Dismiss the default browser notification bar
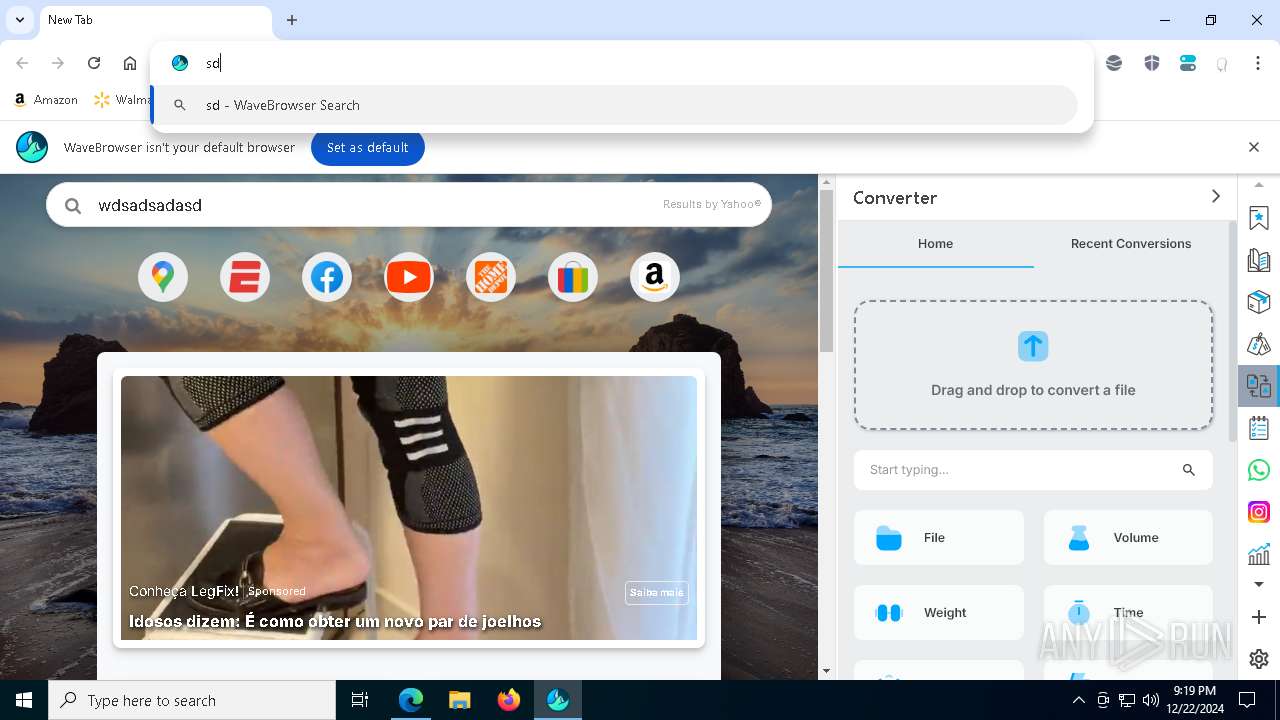The image size is (1280, 720). tap(1254, 147)
